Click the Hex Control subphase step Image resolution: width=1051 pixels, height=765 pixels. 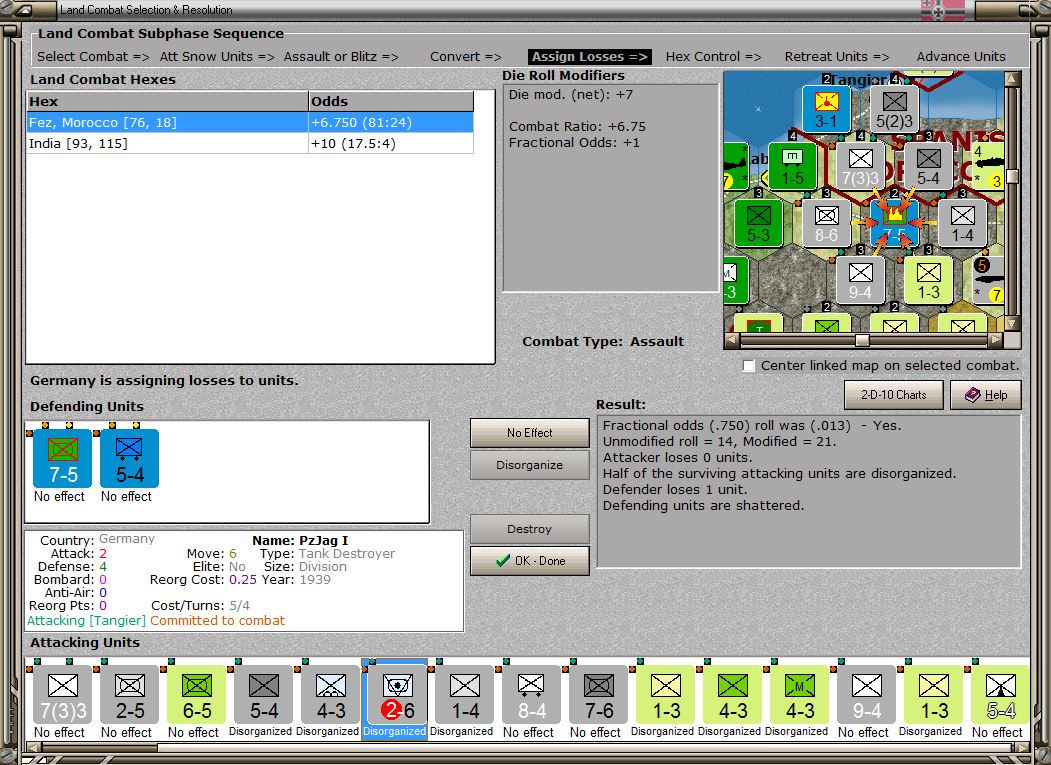click(713, 57)
